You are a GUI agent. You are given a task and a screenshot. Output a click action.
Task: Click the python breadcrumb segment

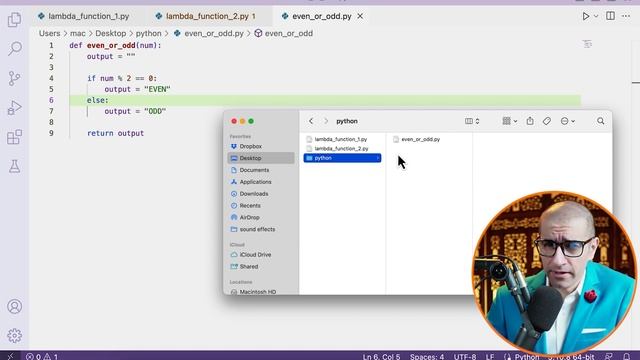tap(149, 33)
